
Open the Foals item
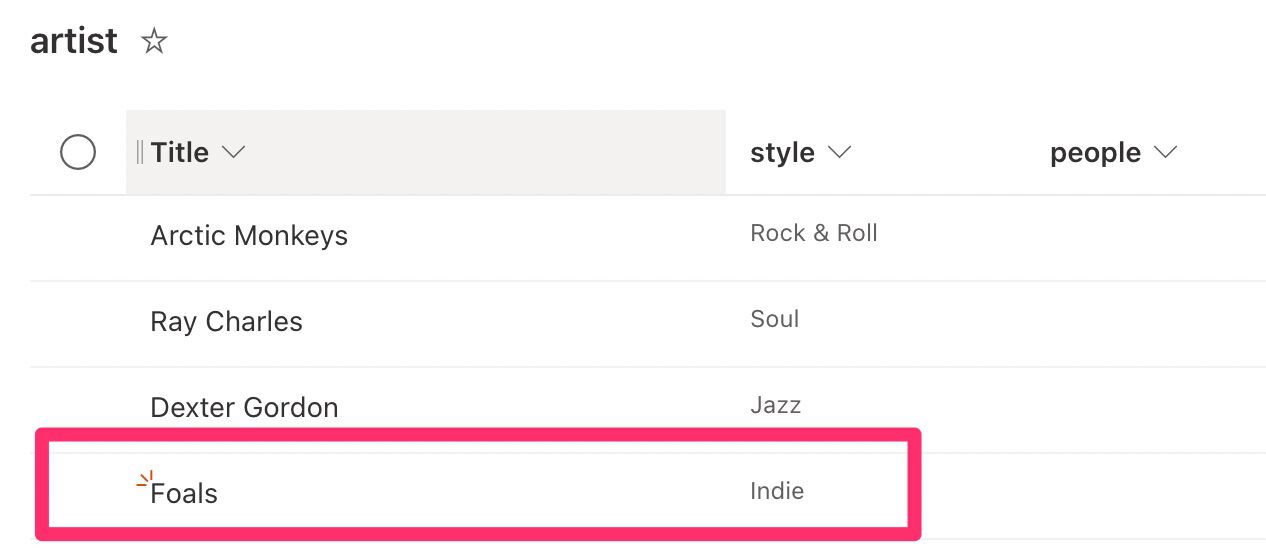(x=184, y=493)
